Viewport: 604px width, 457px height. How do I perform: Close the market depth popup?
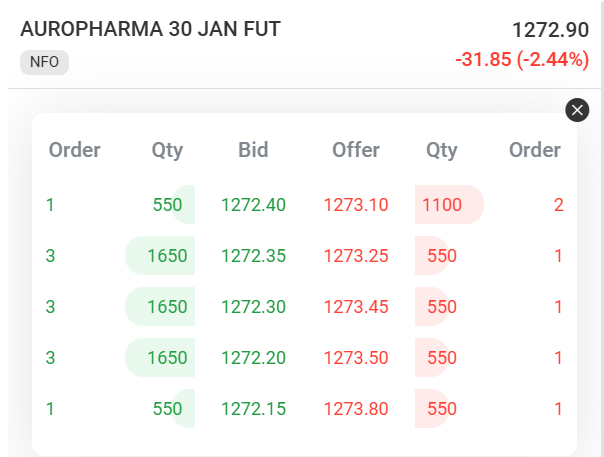577,110
